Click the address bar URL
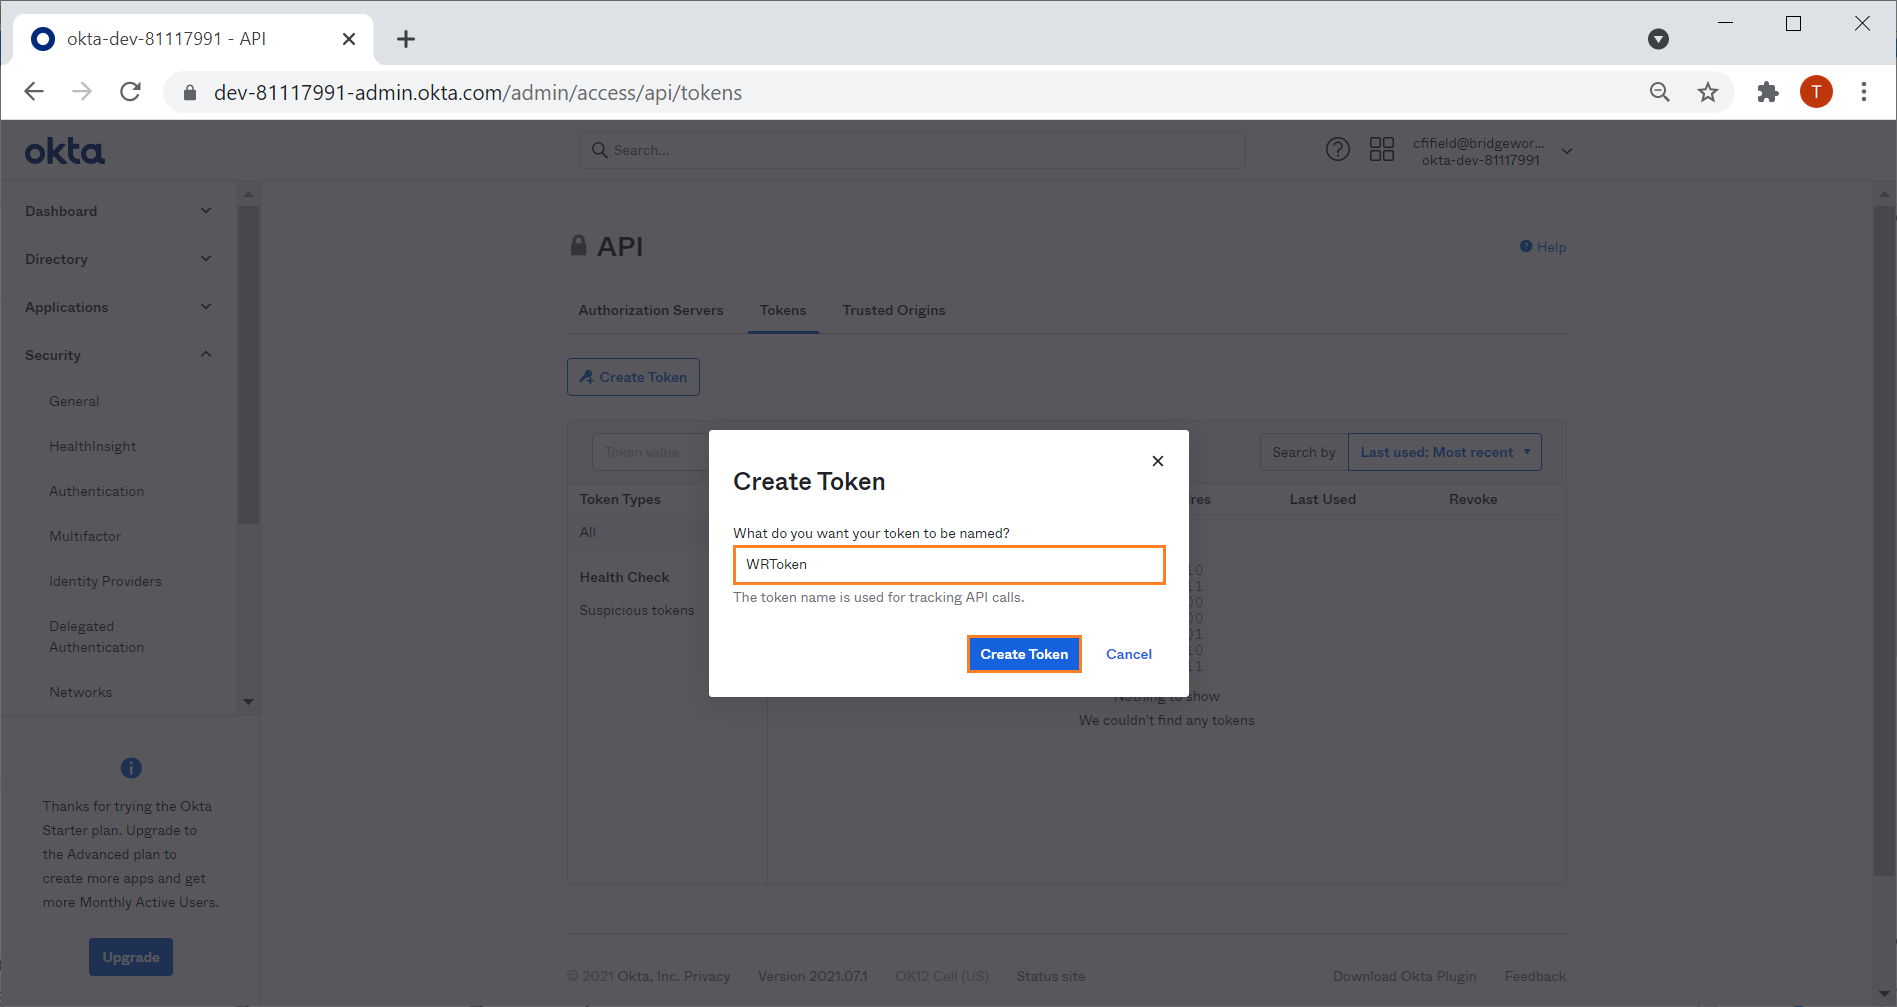This screenshot has width=1897, height=1007. pyautogui.click(x=478, y=93)
